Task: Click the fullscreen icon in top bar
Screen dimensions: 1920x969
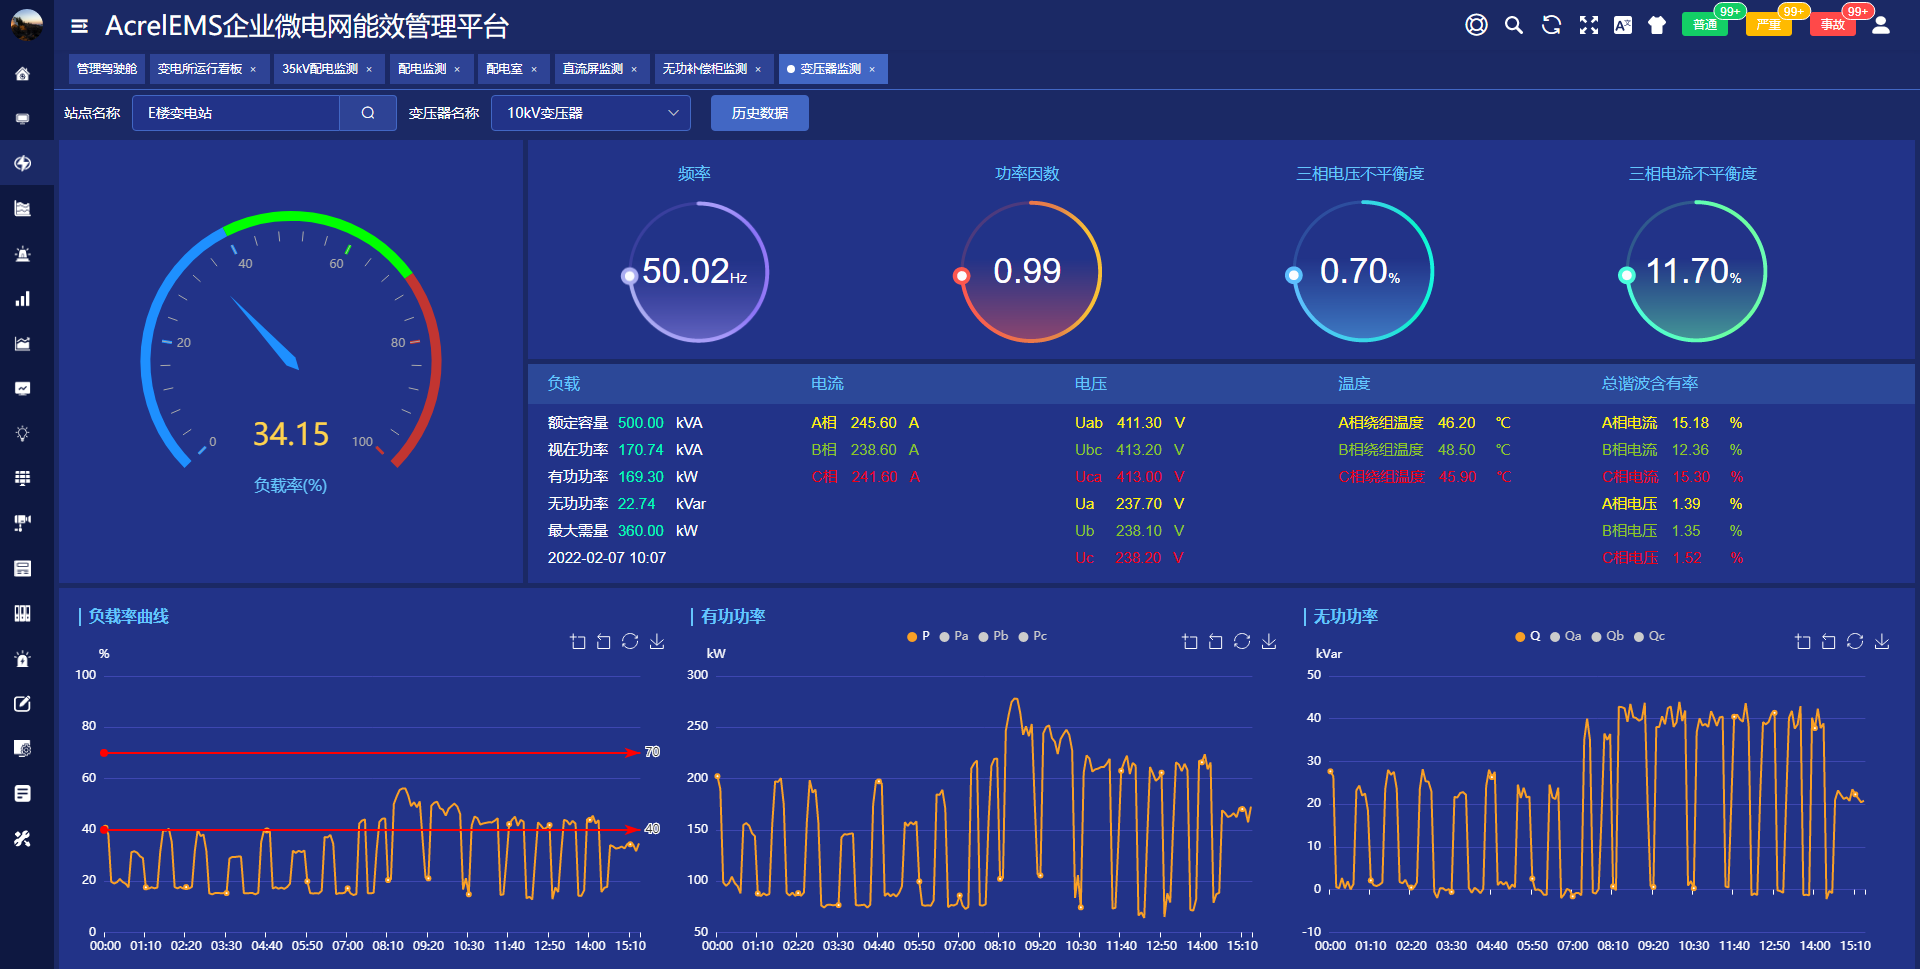Action: point(1588,25)
